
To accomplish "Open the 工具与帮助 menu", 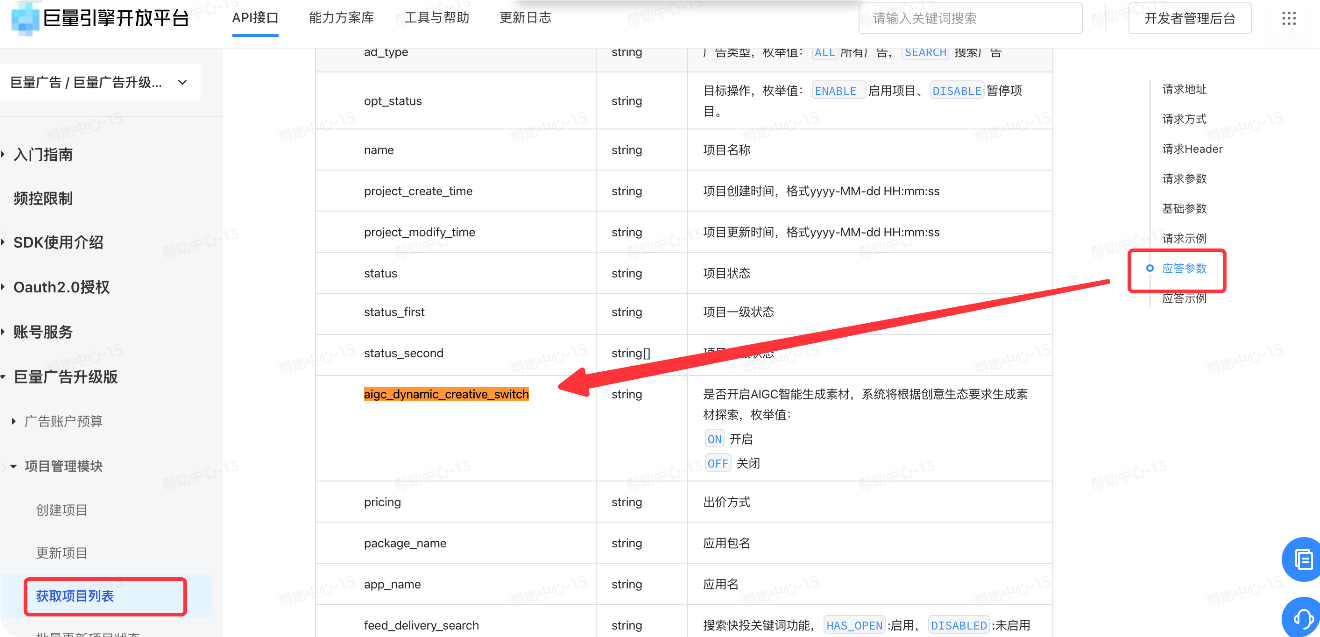I will pos(436,18).
